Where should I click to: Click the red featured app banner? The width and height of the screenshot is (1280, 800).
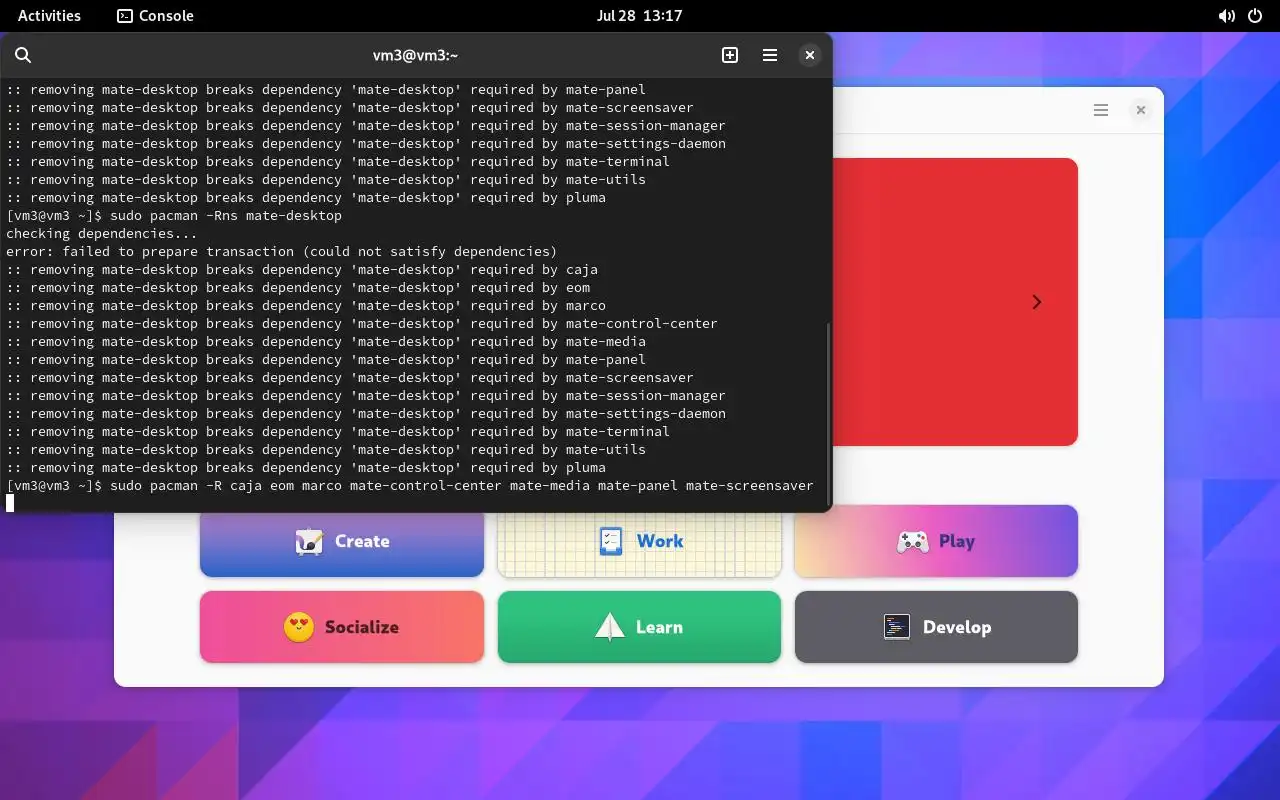point(955,302)
